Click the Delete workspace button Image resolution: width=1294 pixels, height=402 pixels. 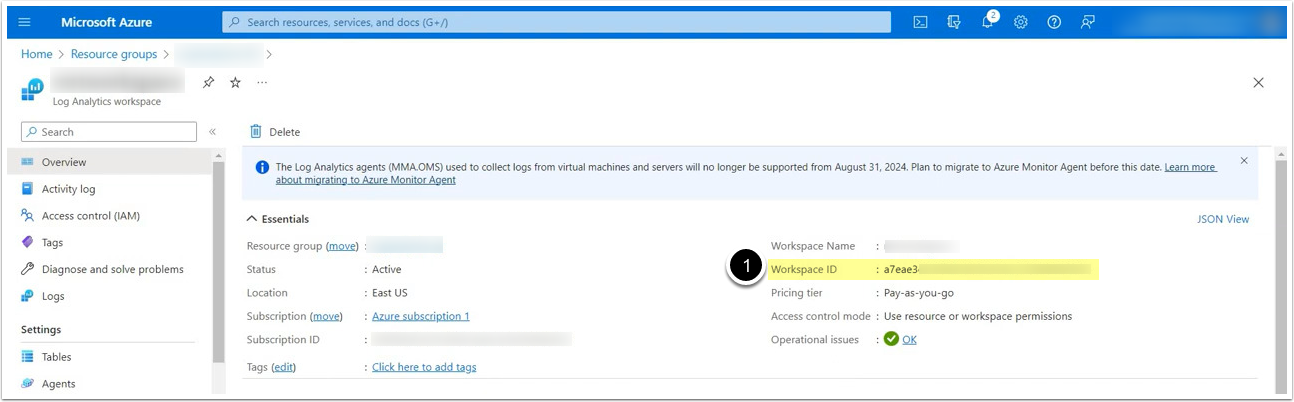pos(275,132)
